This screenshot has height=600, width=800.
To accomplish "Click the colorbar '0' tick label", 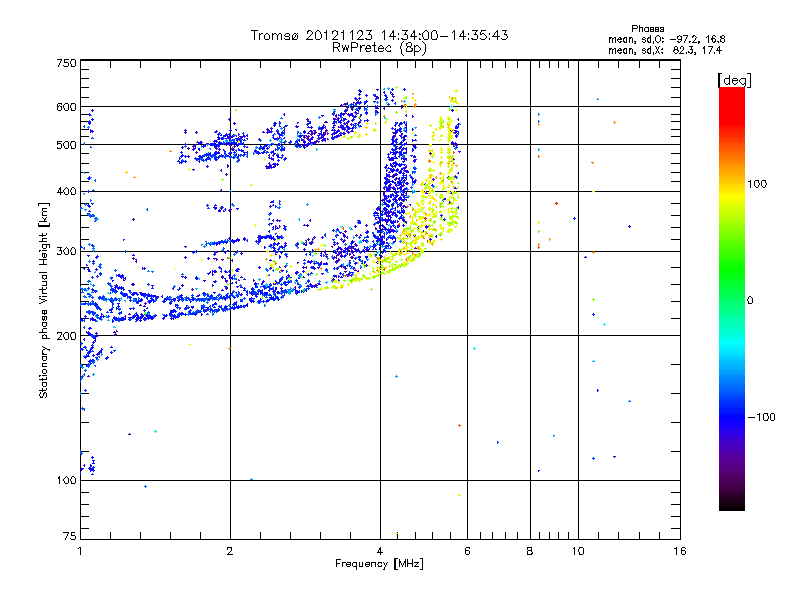I will [750, 301].
